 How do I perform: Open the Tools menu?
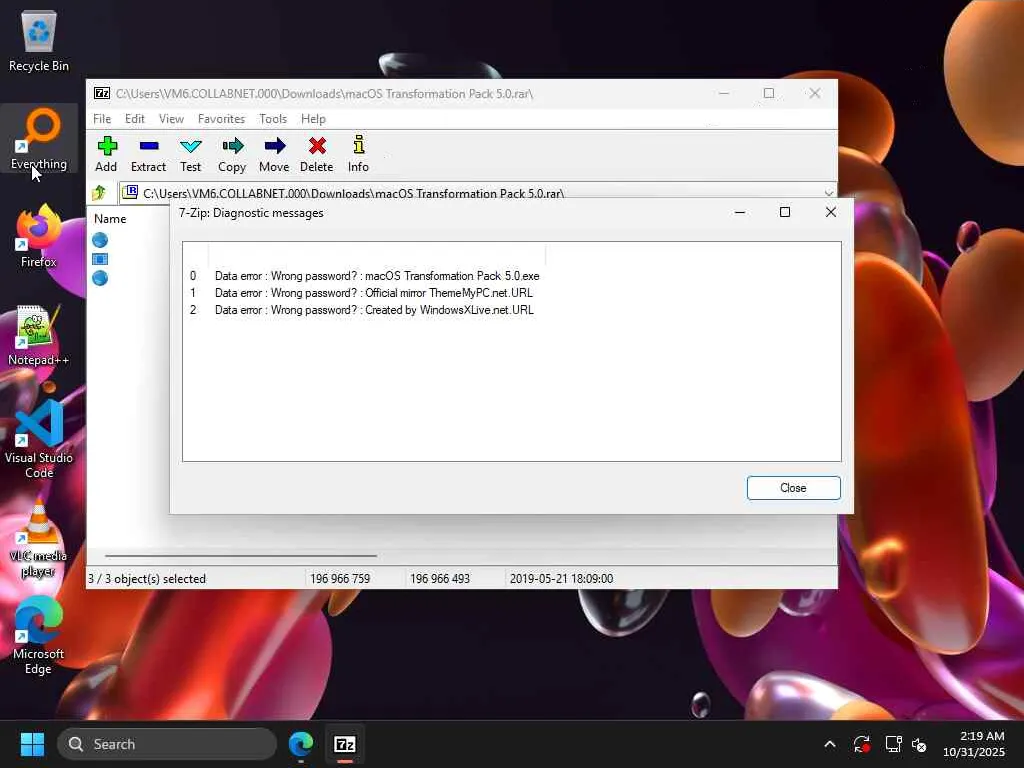point(273,119)
